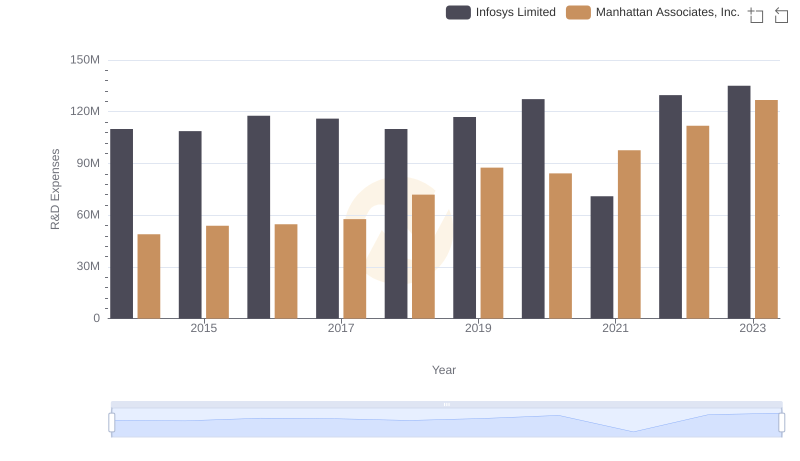Image resolution: width=800 pixels, height=461 pixels.
Task: Click the Manhattan Associates bar for 2019
Action: point(492,243)
